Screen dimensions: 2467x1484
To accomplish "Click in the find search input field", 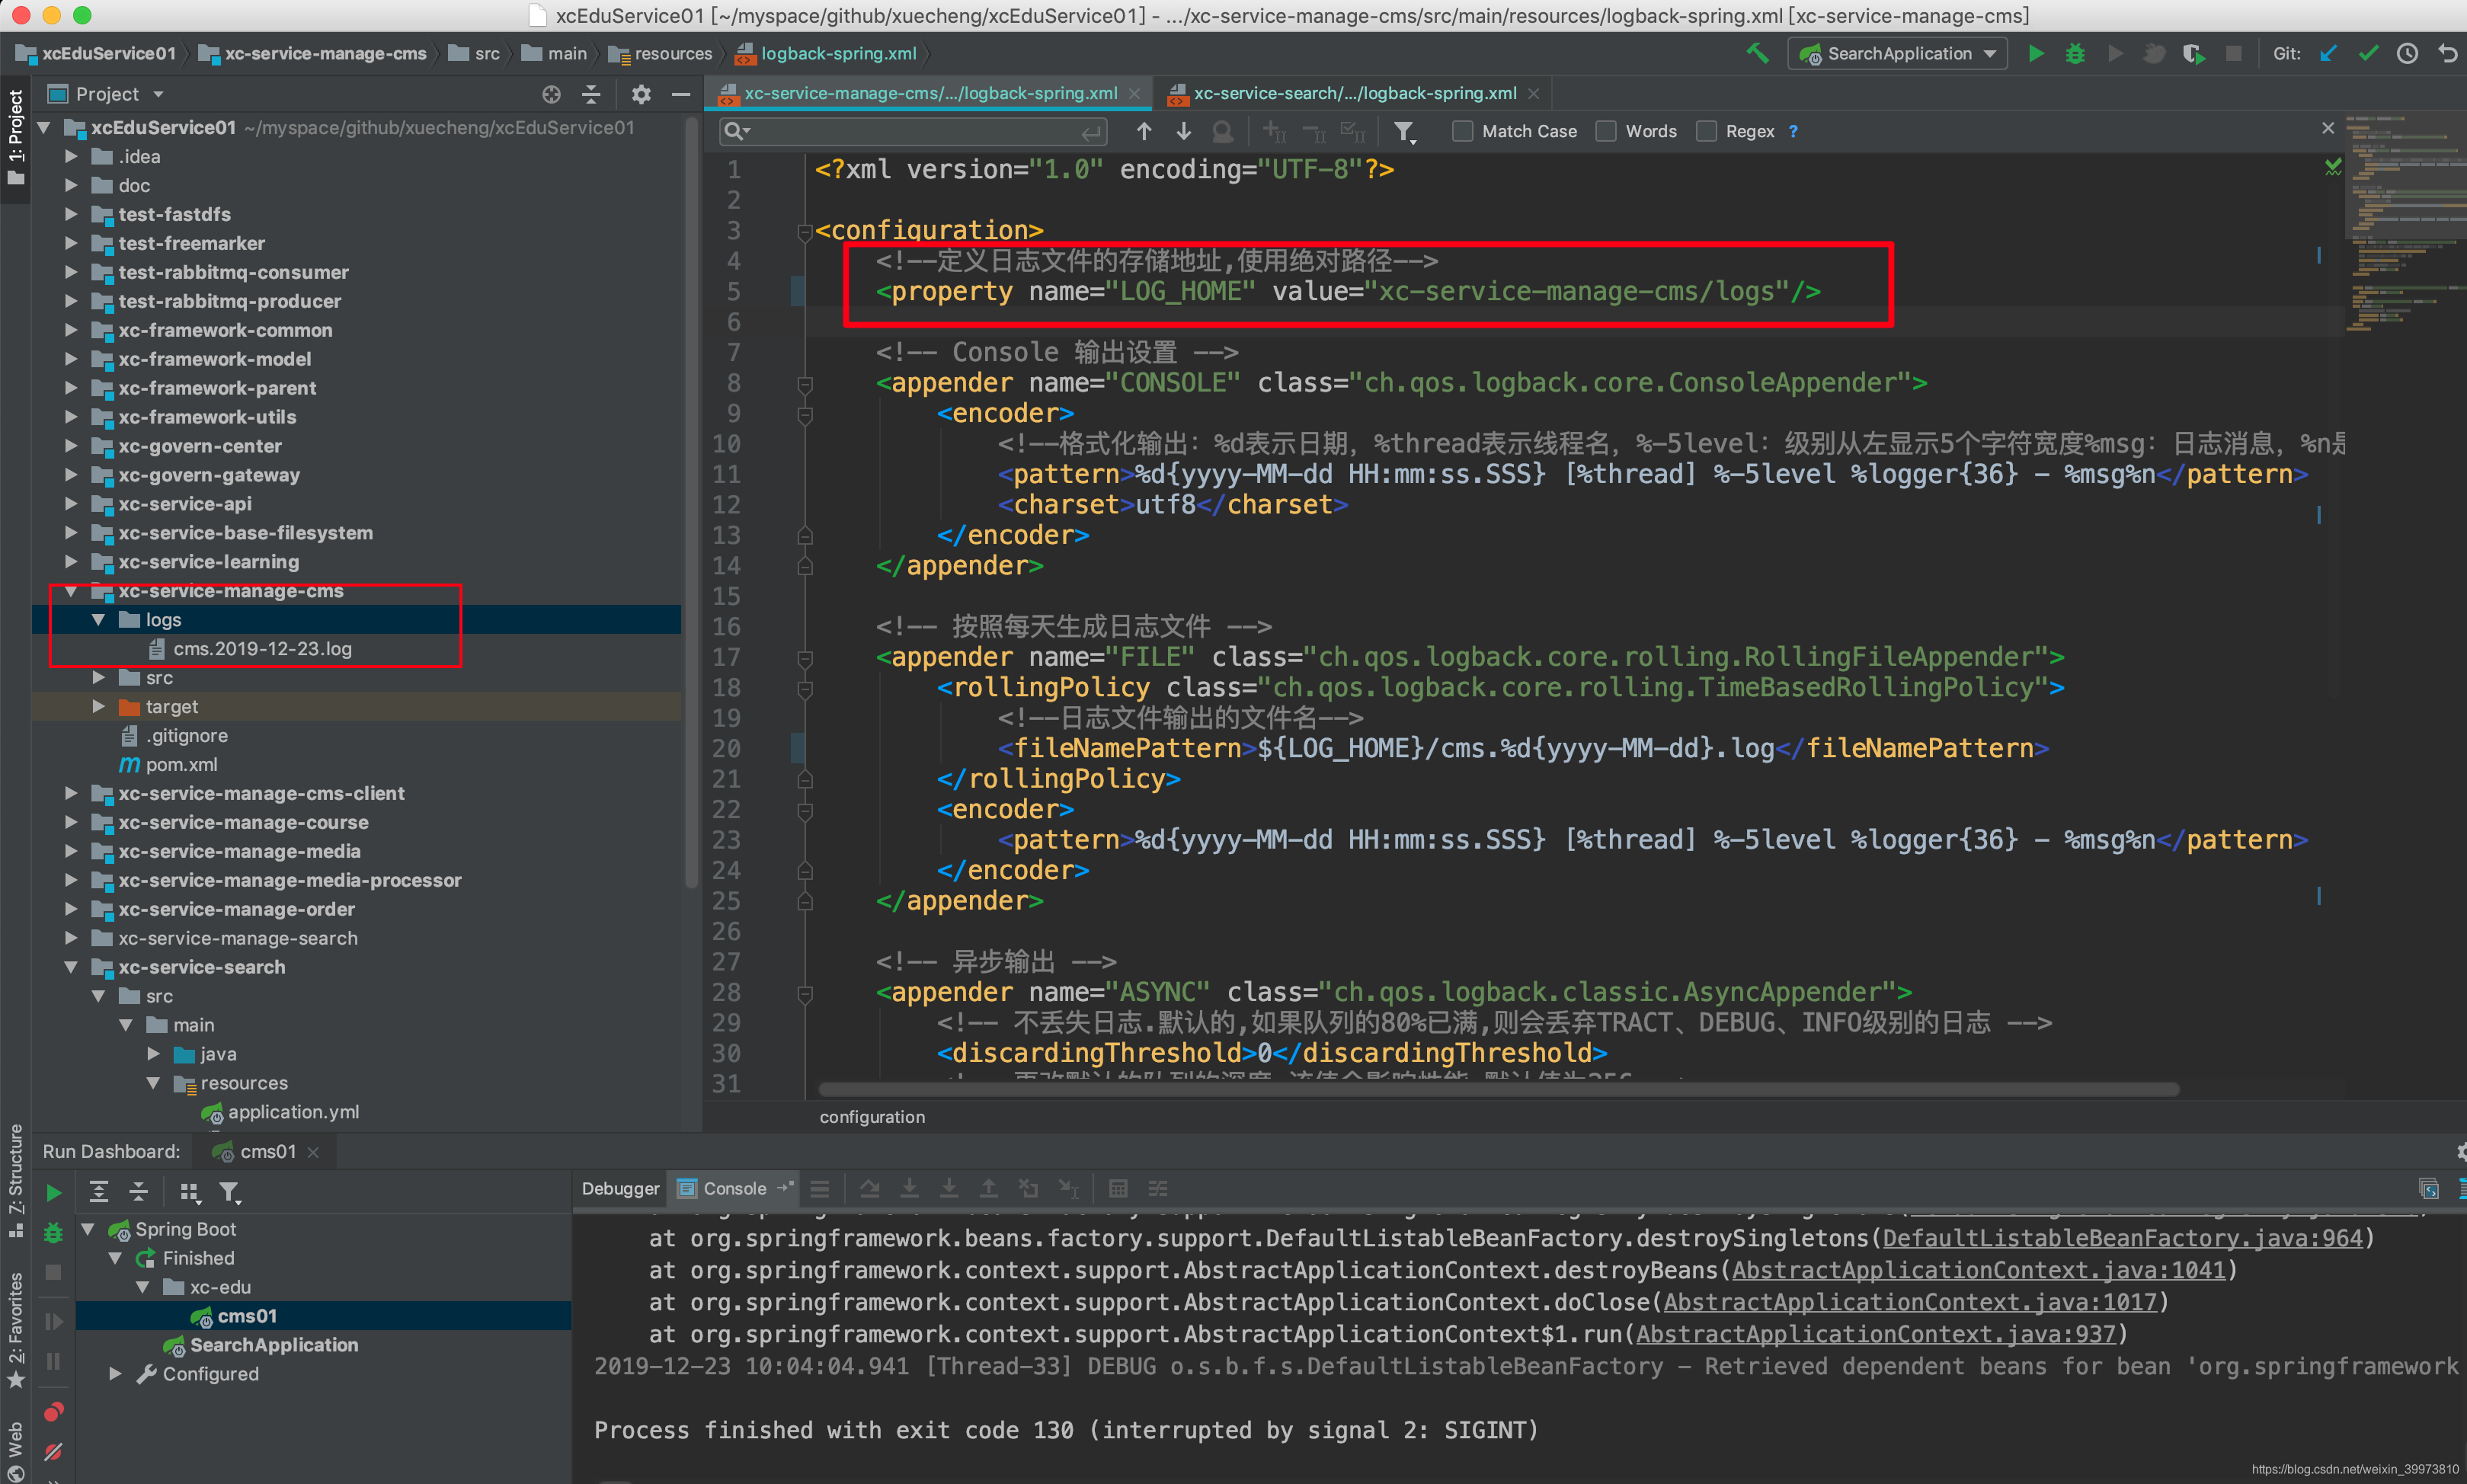I will (x=910, y=131).
